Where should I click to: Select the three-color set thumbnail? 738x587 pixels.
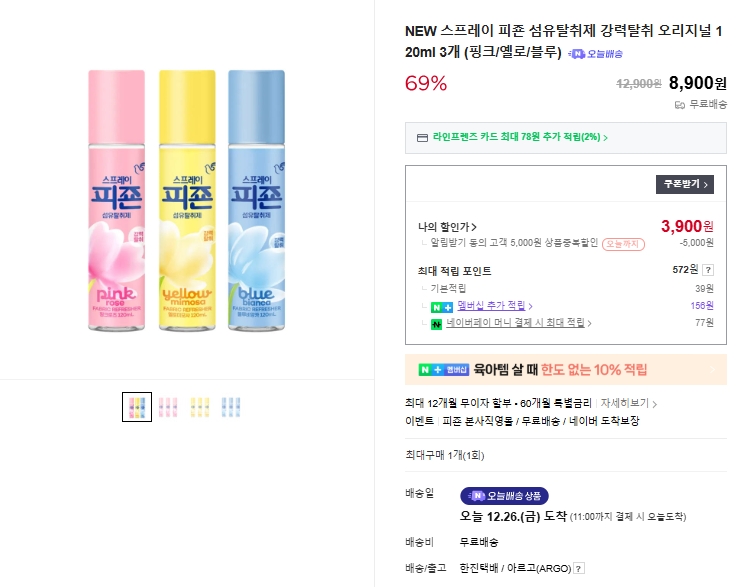(137, 407)
